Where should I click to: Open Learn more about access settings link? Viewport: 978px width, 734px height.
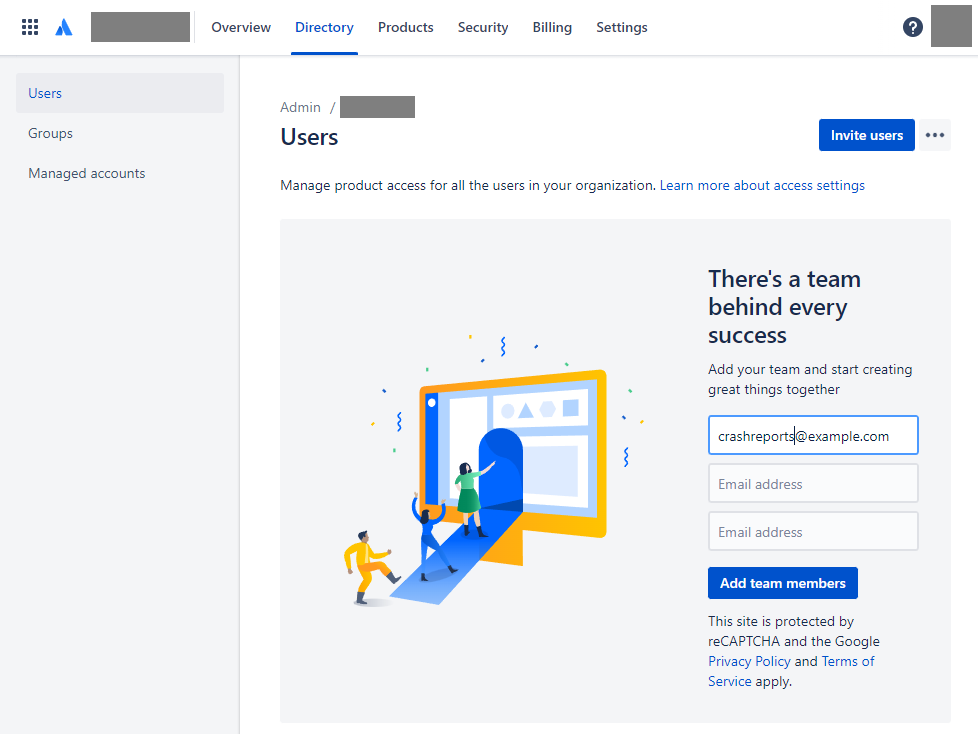pyautogui.click(x=762, y=185)
